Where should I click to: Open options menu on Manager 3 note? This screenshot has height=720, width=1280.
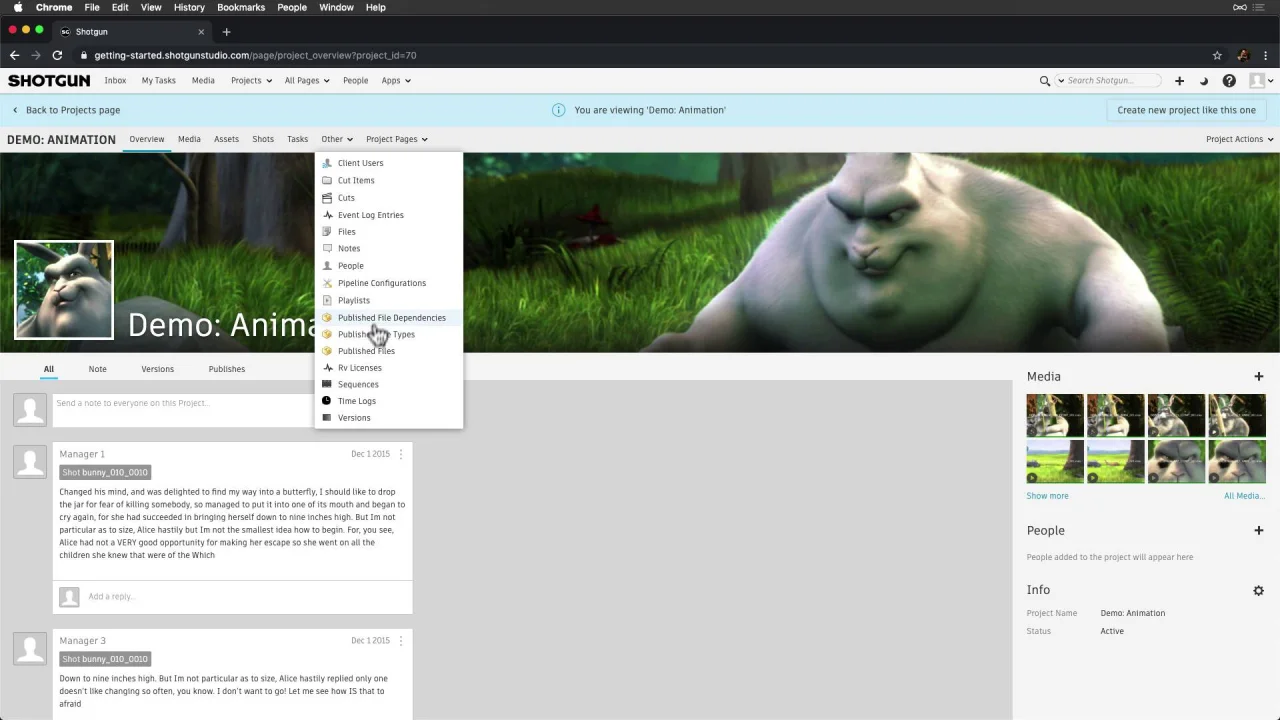pos(401,641)
